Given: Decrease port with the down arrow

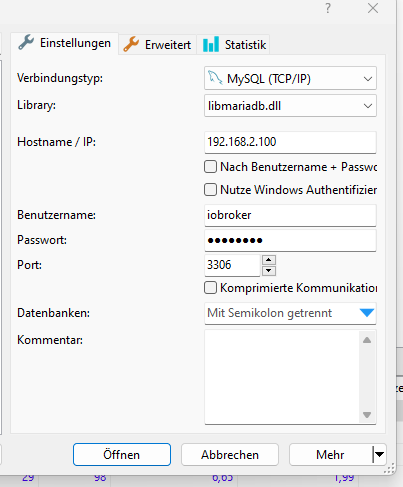Looking at the screenshot, I should (x=269, y=271).
